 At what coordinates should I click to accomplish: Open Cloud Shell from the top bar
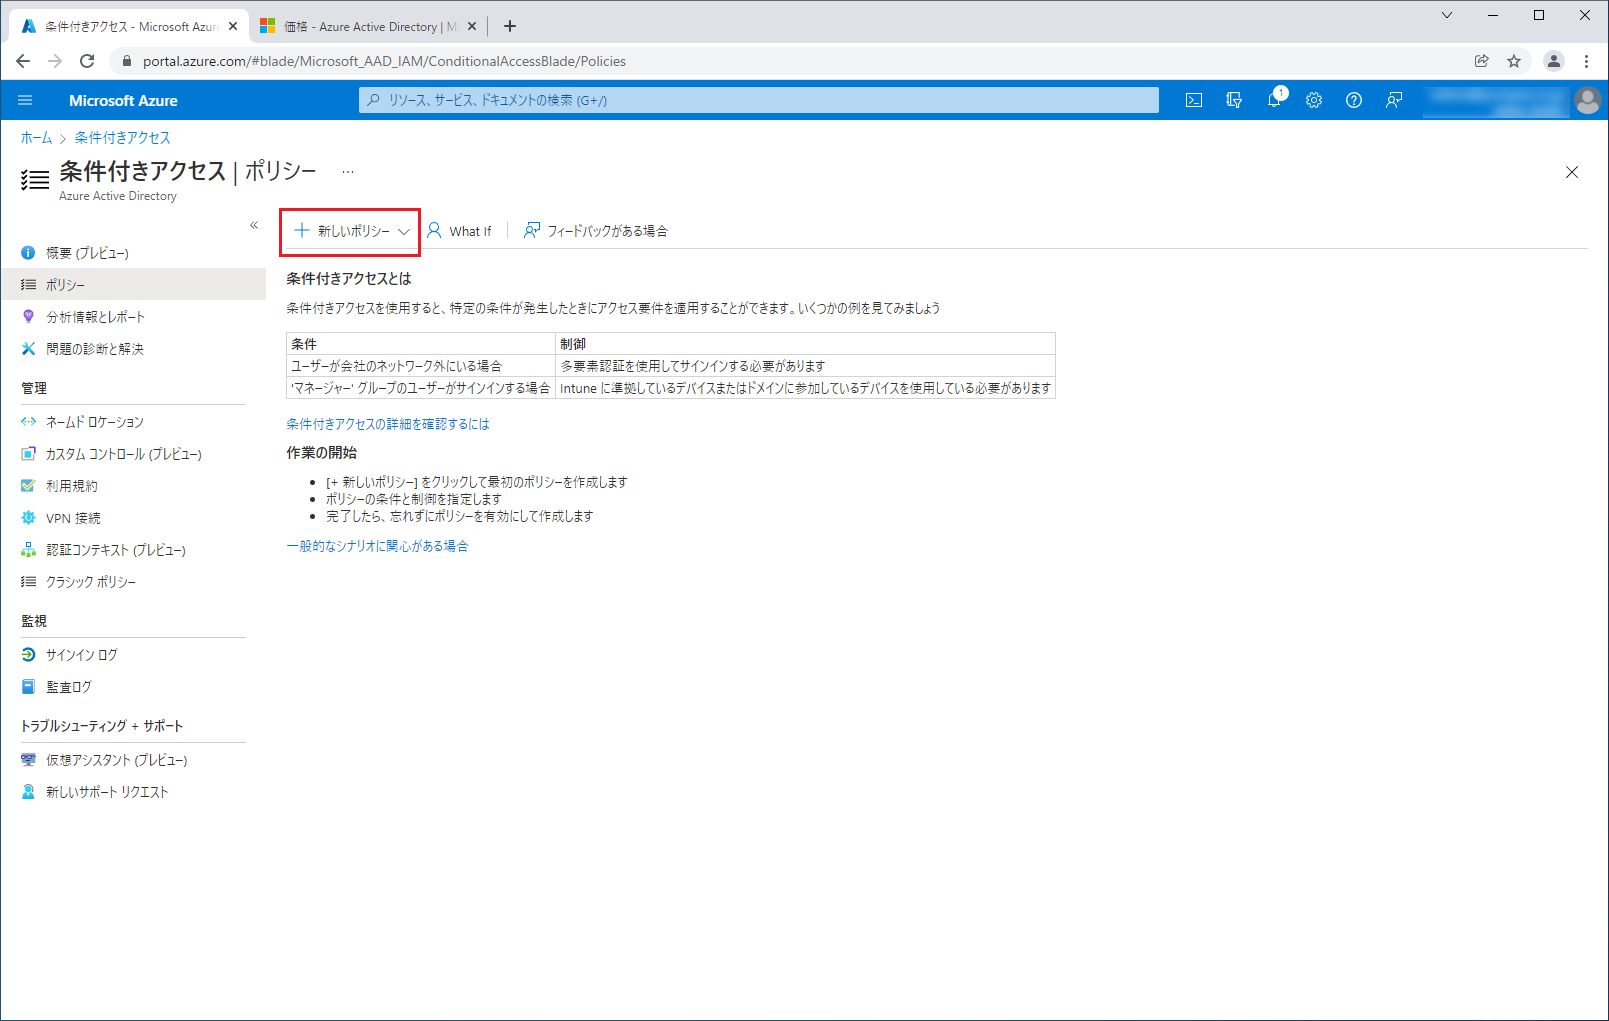1194,100
